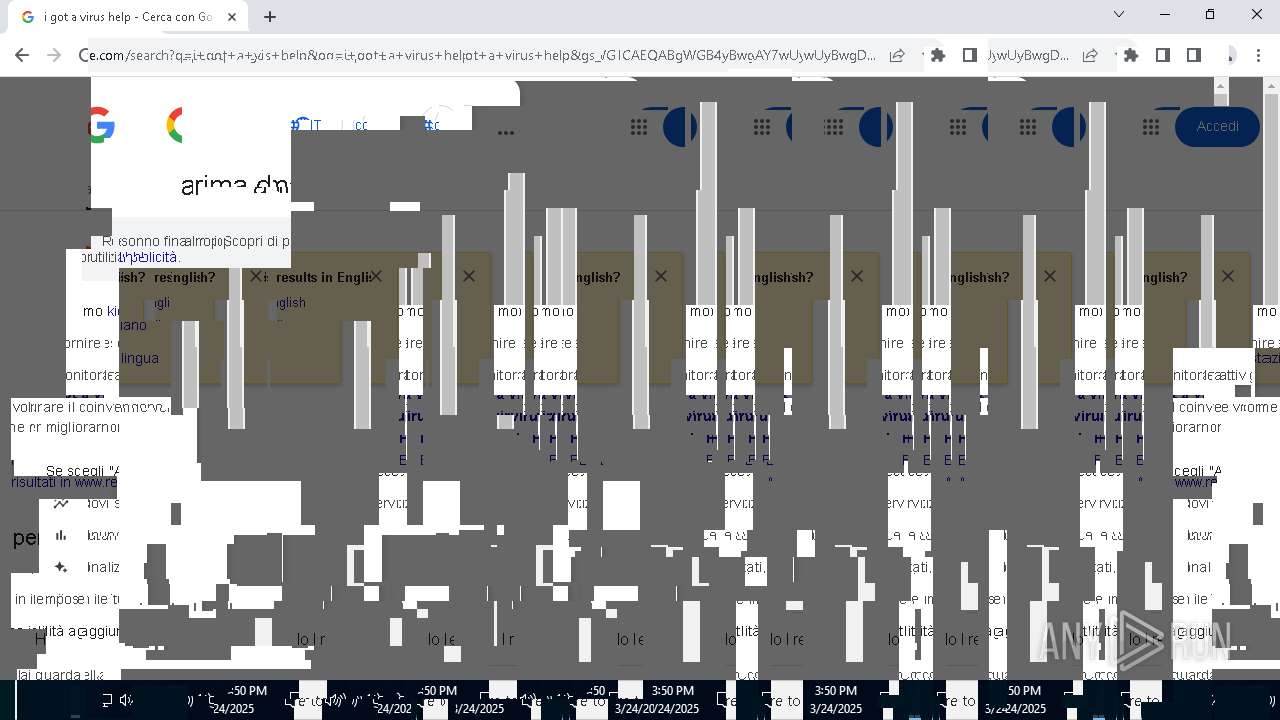Open the taskbar volume speaker icon
Screen dimensions: 1280x720
pyautogui.click(x=126, y=700)
